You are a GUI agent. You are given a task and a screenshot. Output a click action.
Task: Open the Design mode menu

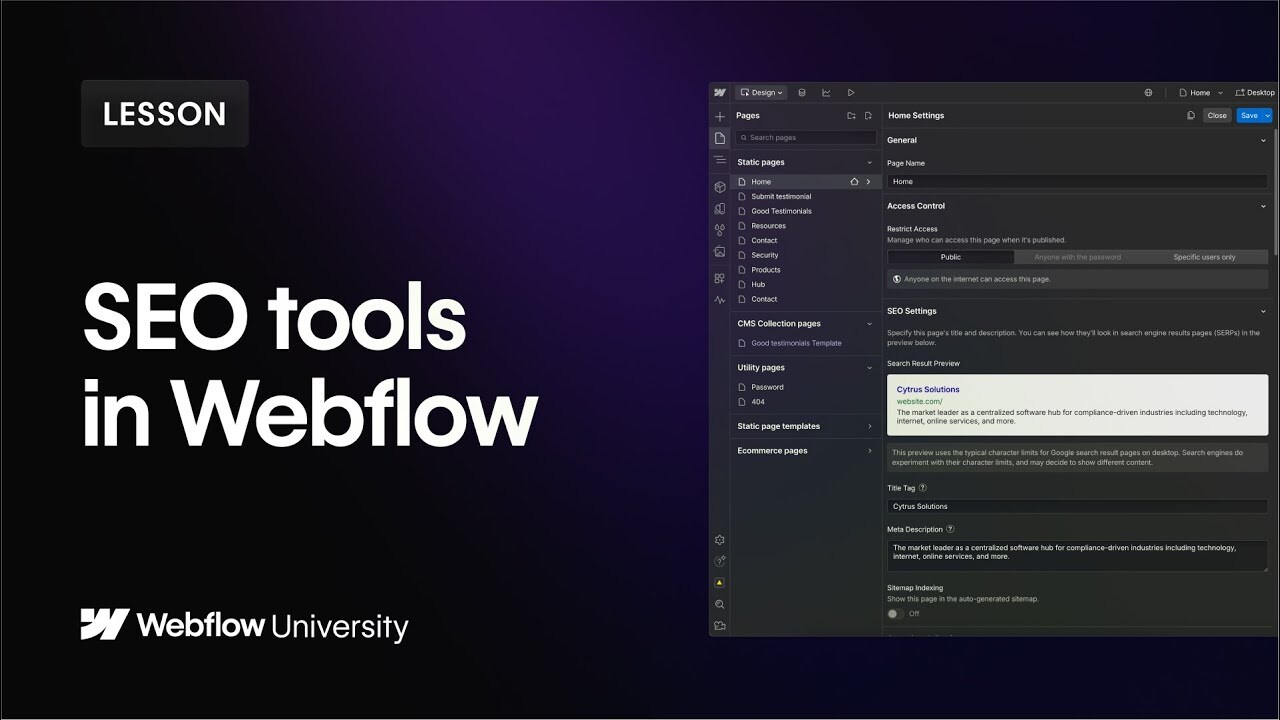pos(761,92)
